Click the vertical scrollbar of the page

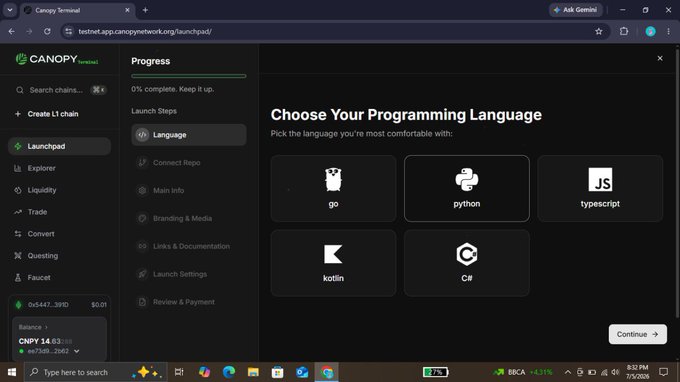(677, 182)
